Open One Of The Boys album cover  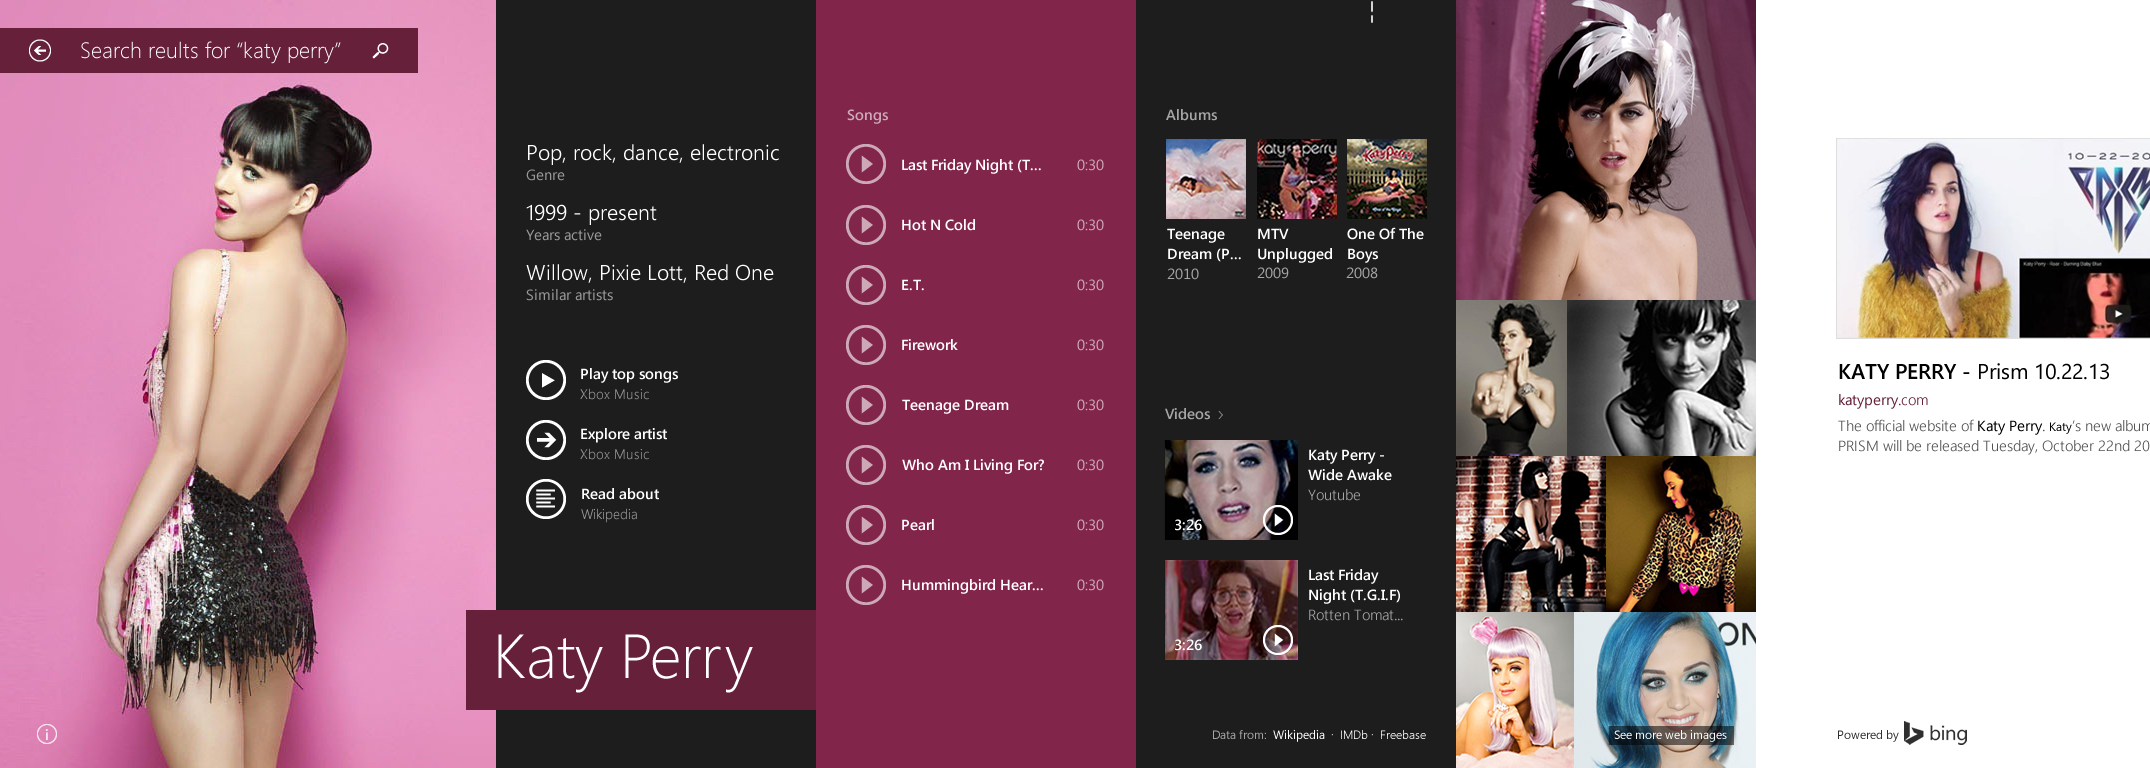(x=1386, y=179)
